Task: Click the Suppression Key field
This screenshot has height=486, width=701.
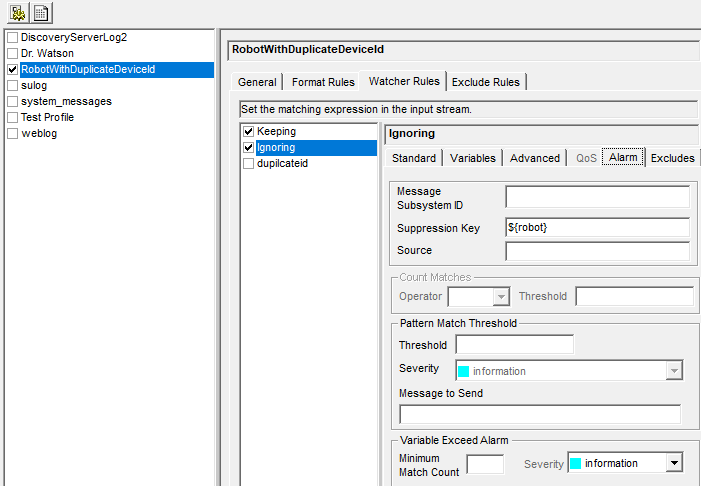Action: [x=597, y=227]
